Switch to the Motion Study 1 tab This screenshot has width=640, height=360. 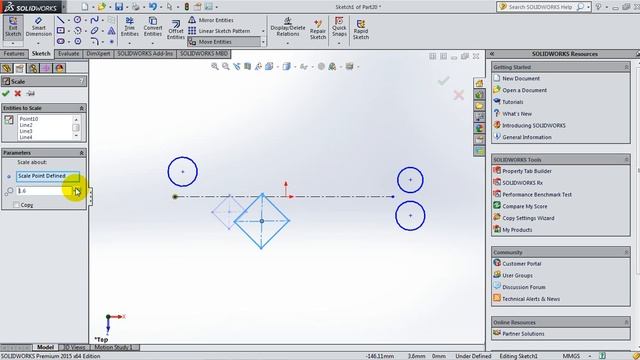[x=113, y=347]
